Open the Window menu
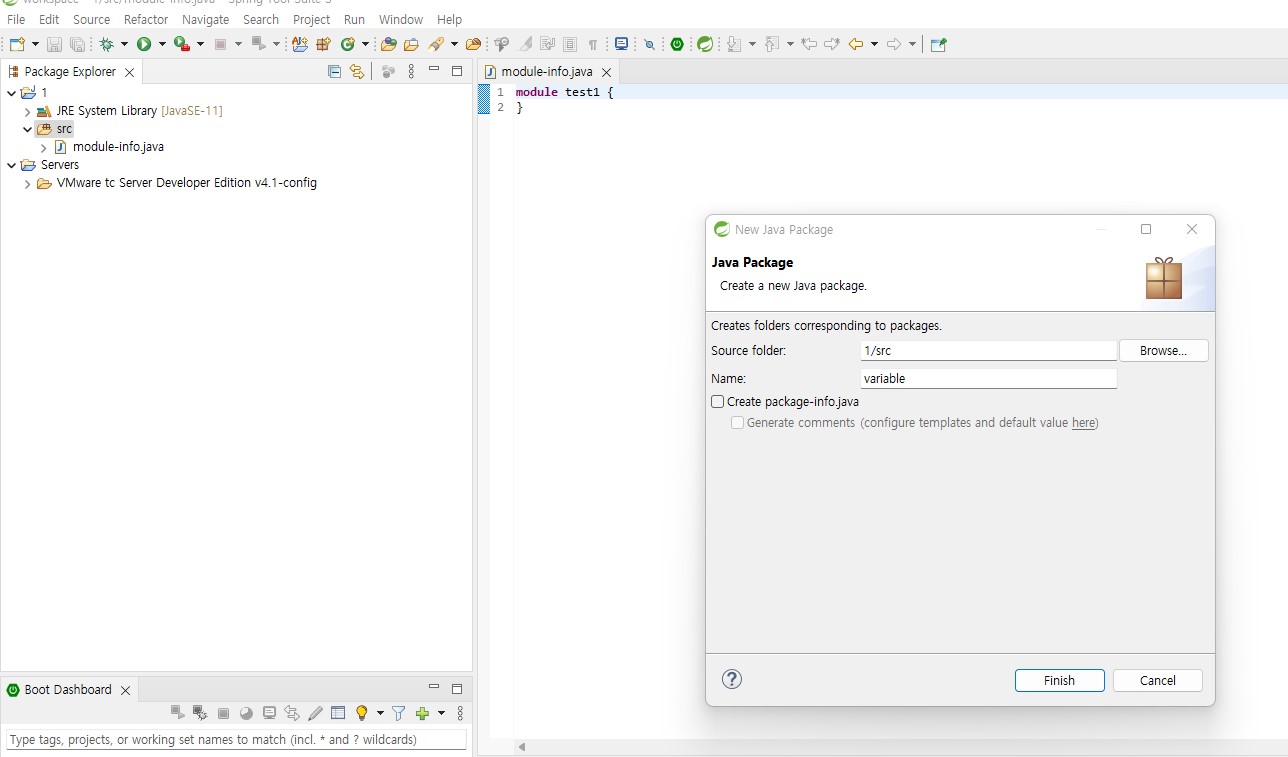1288x757 pixels. click(401, 19)
